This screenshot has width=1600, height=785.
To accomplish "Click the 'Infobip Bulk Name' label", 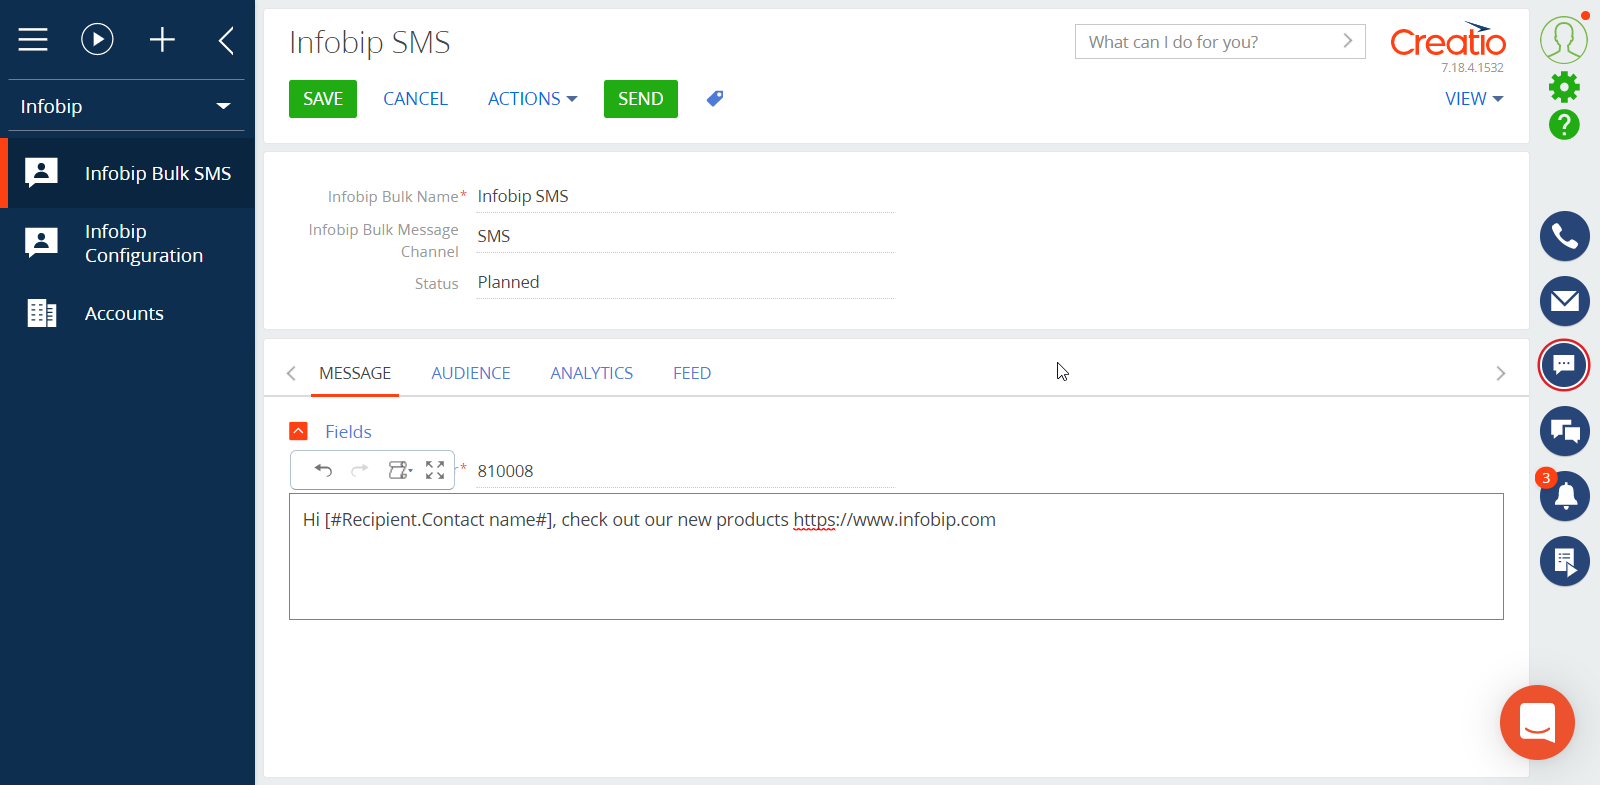I will (393, 197).
